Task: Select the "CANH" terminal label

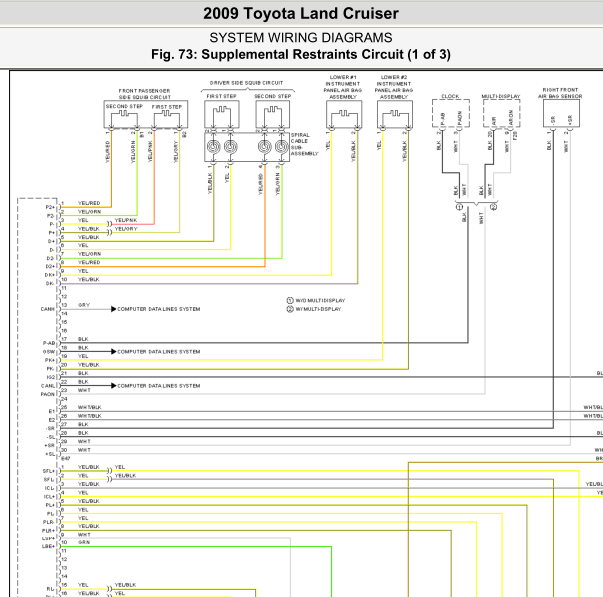Action: coord(48,309)
